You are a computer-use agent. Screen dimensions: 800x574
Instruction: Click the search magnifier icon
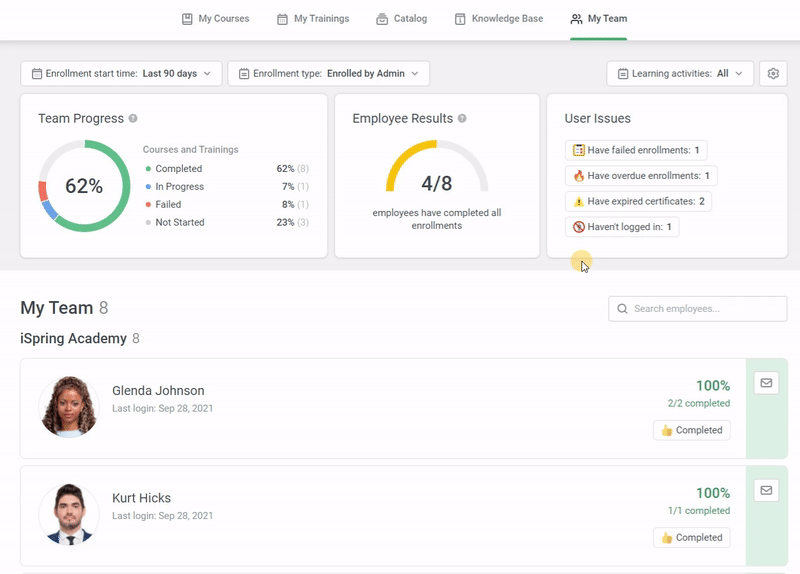(x=623, y=309)
